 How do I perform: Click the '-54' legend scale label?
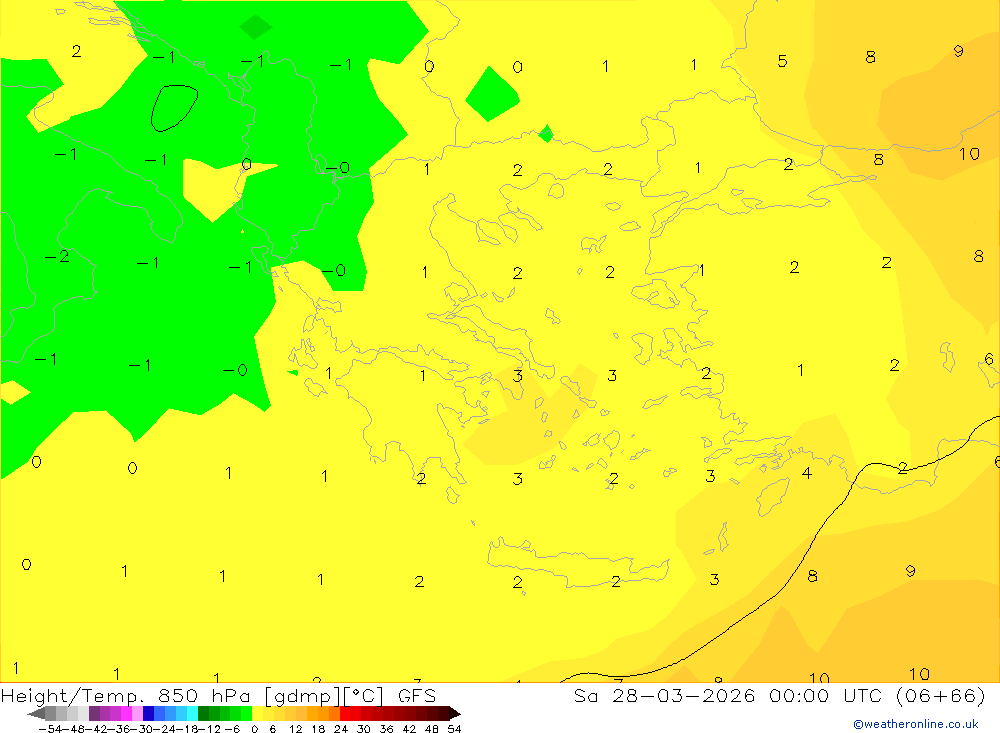pos(50,729)
